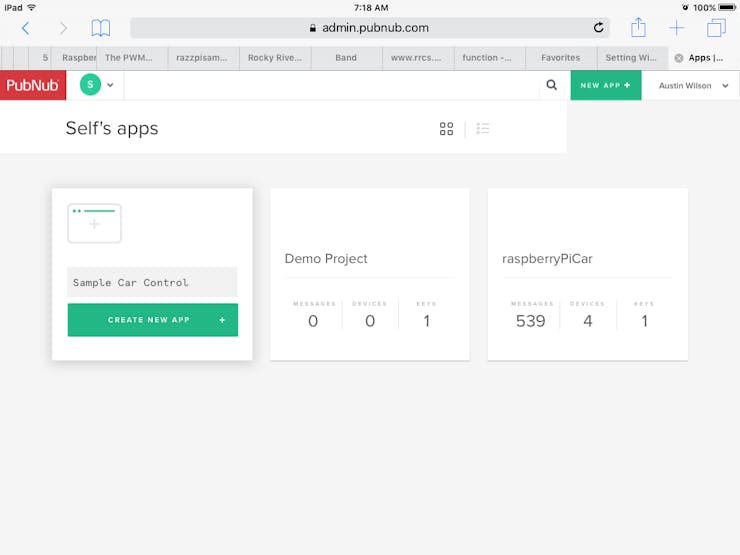Switch to the Raspber browser tab
Viewport: 740px width, 555px height.
pyautogui.click(x=74, y=58)
